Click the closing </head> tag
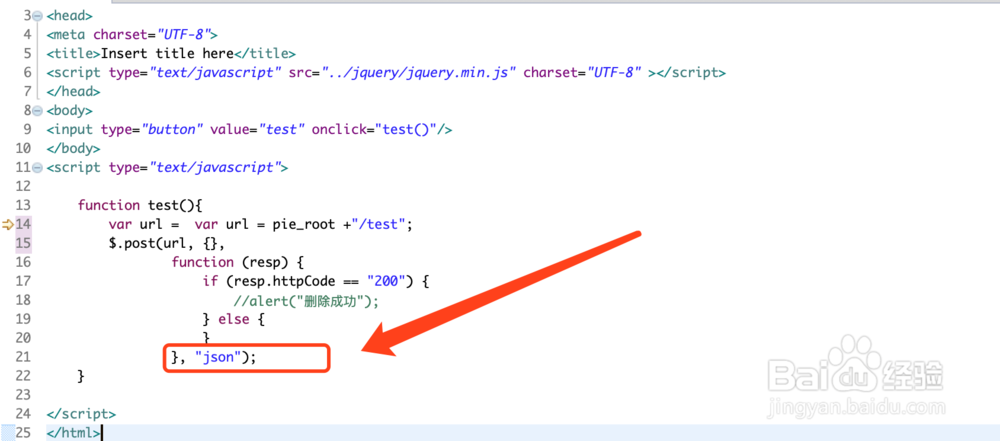Image resolution: width=1000 pixels, height=441 pixels. tap(73, 92)
